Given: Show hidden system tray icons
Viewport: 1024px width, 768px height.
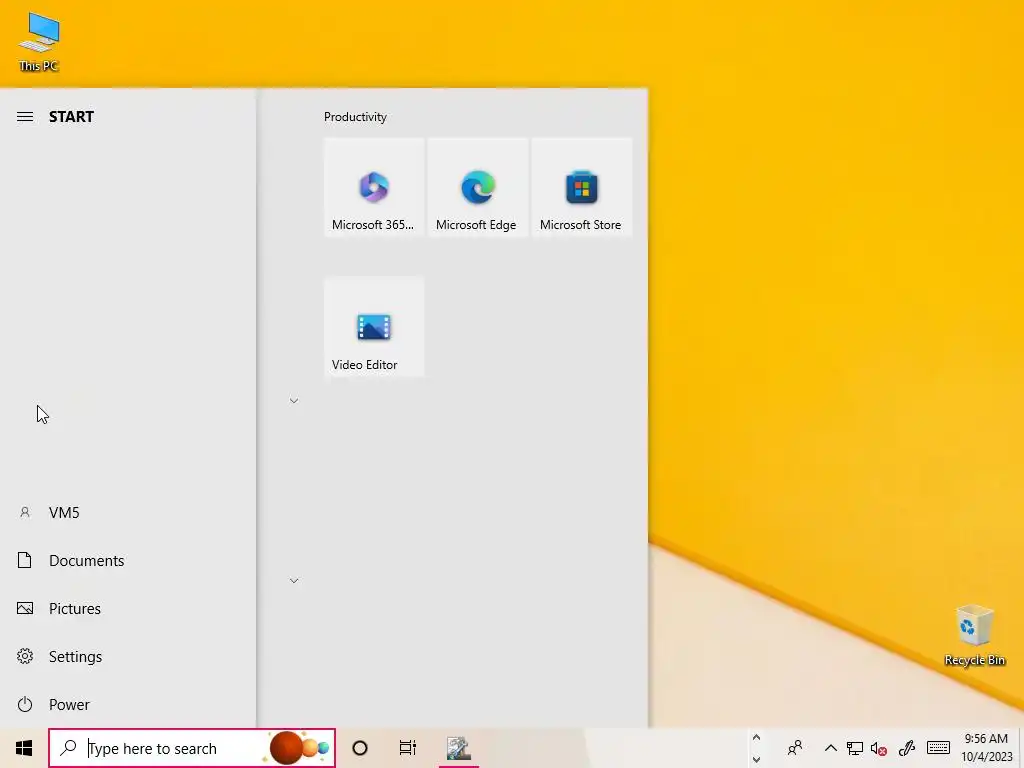Looking at the screenshot, I should pos(831,748).
